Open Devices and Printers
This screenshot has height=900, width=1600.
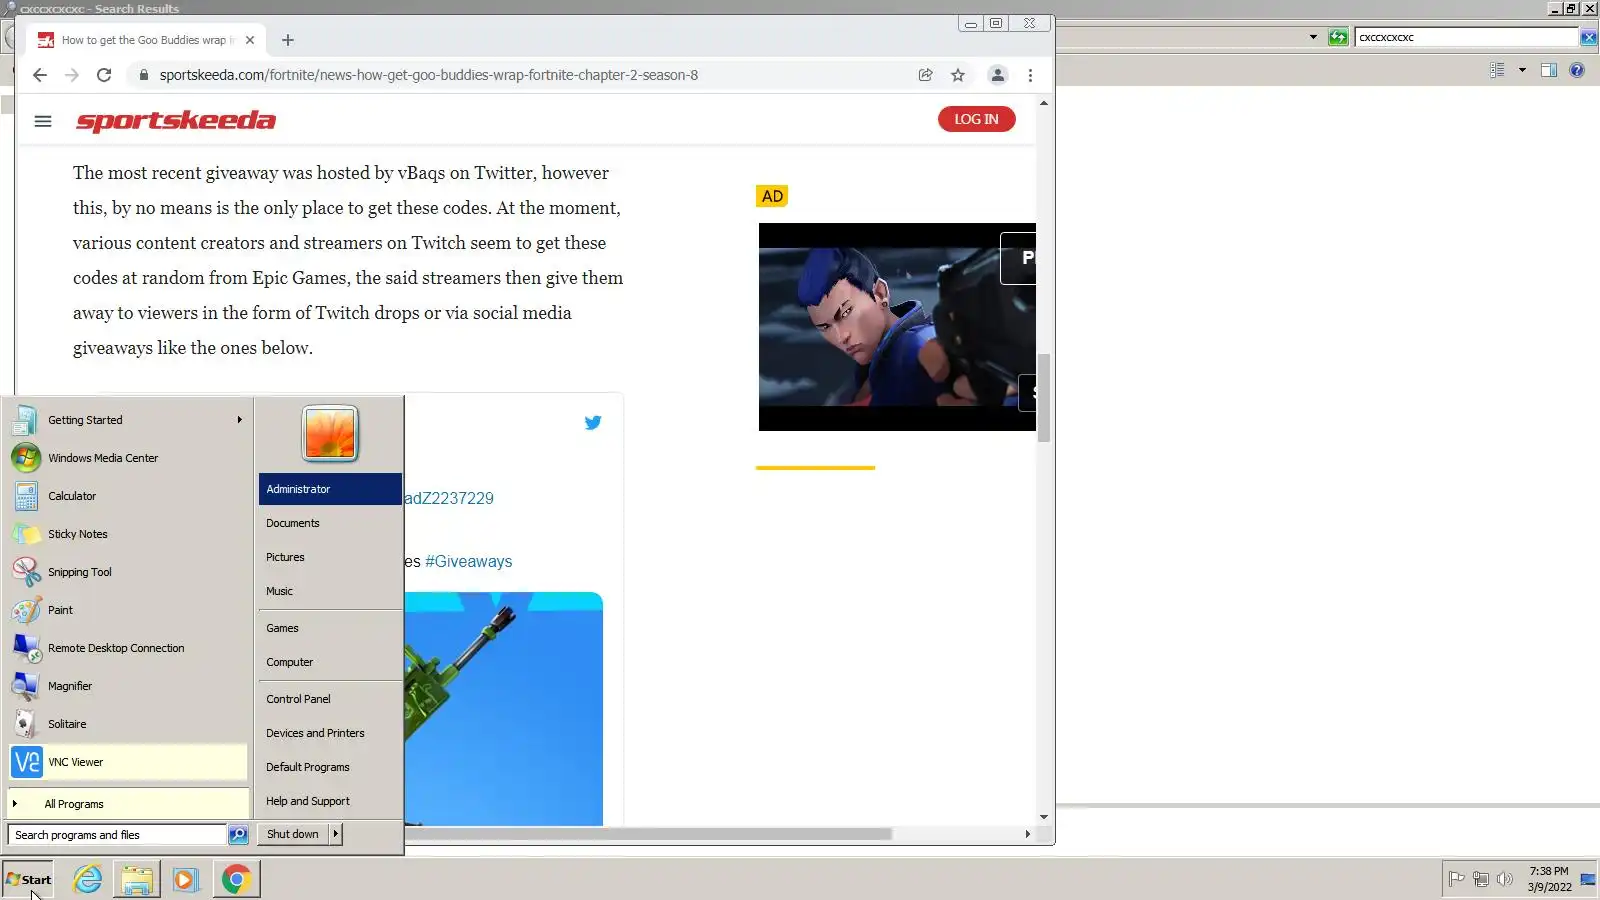pyautogui.click(x=330, y=733)
